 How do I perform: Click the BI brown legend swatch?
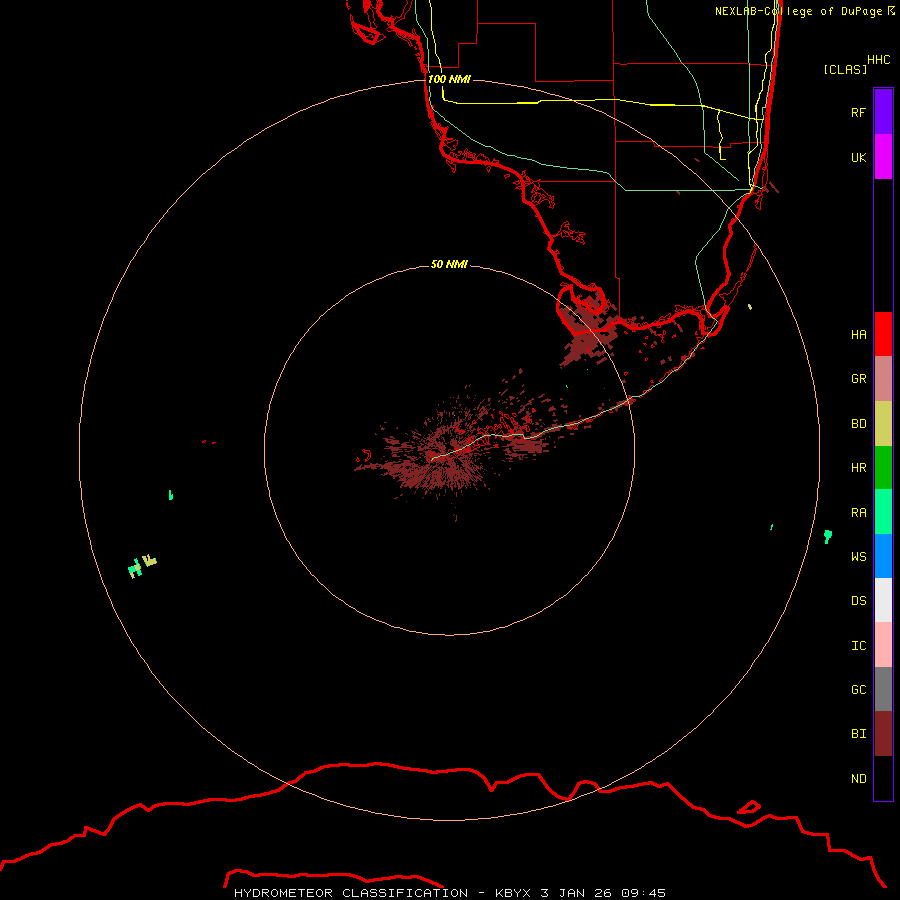pos(883,734)
